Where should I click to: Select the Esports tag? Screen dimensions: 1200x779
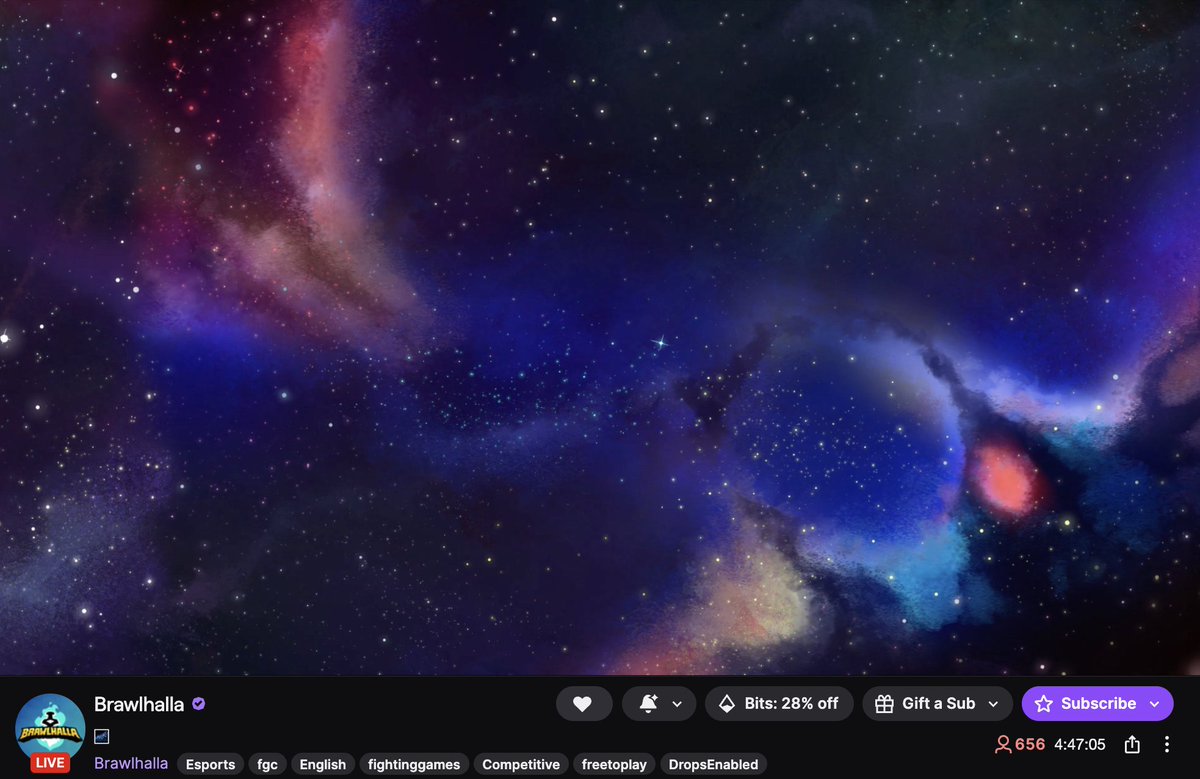tap(210, 765)
